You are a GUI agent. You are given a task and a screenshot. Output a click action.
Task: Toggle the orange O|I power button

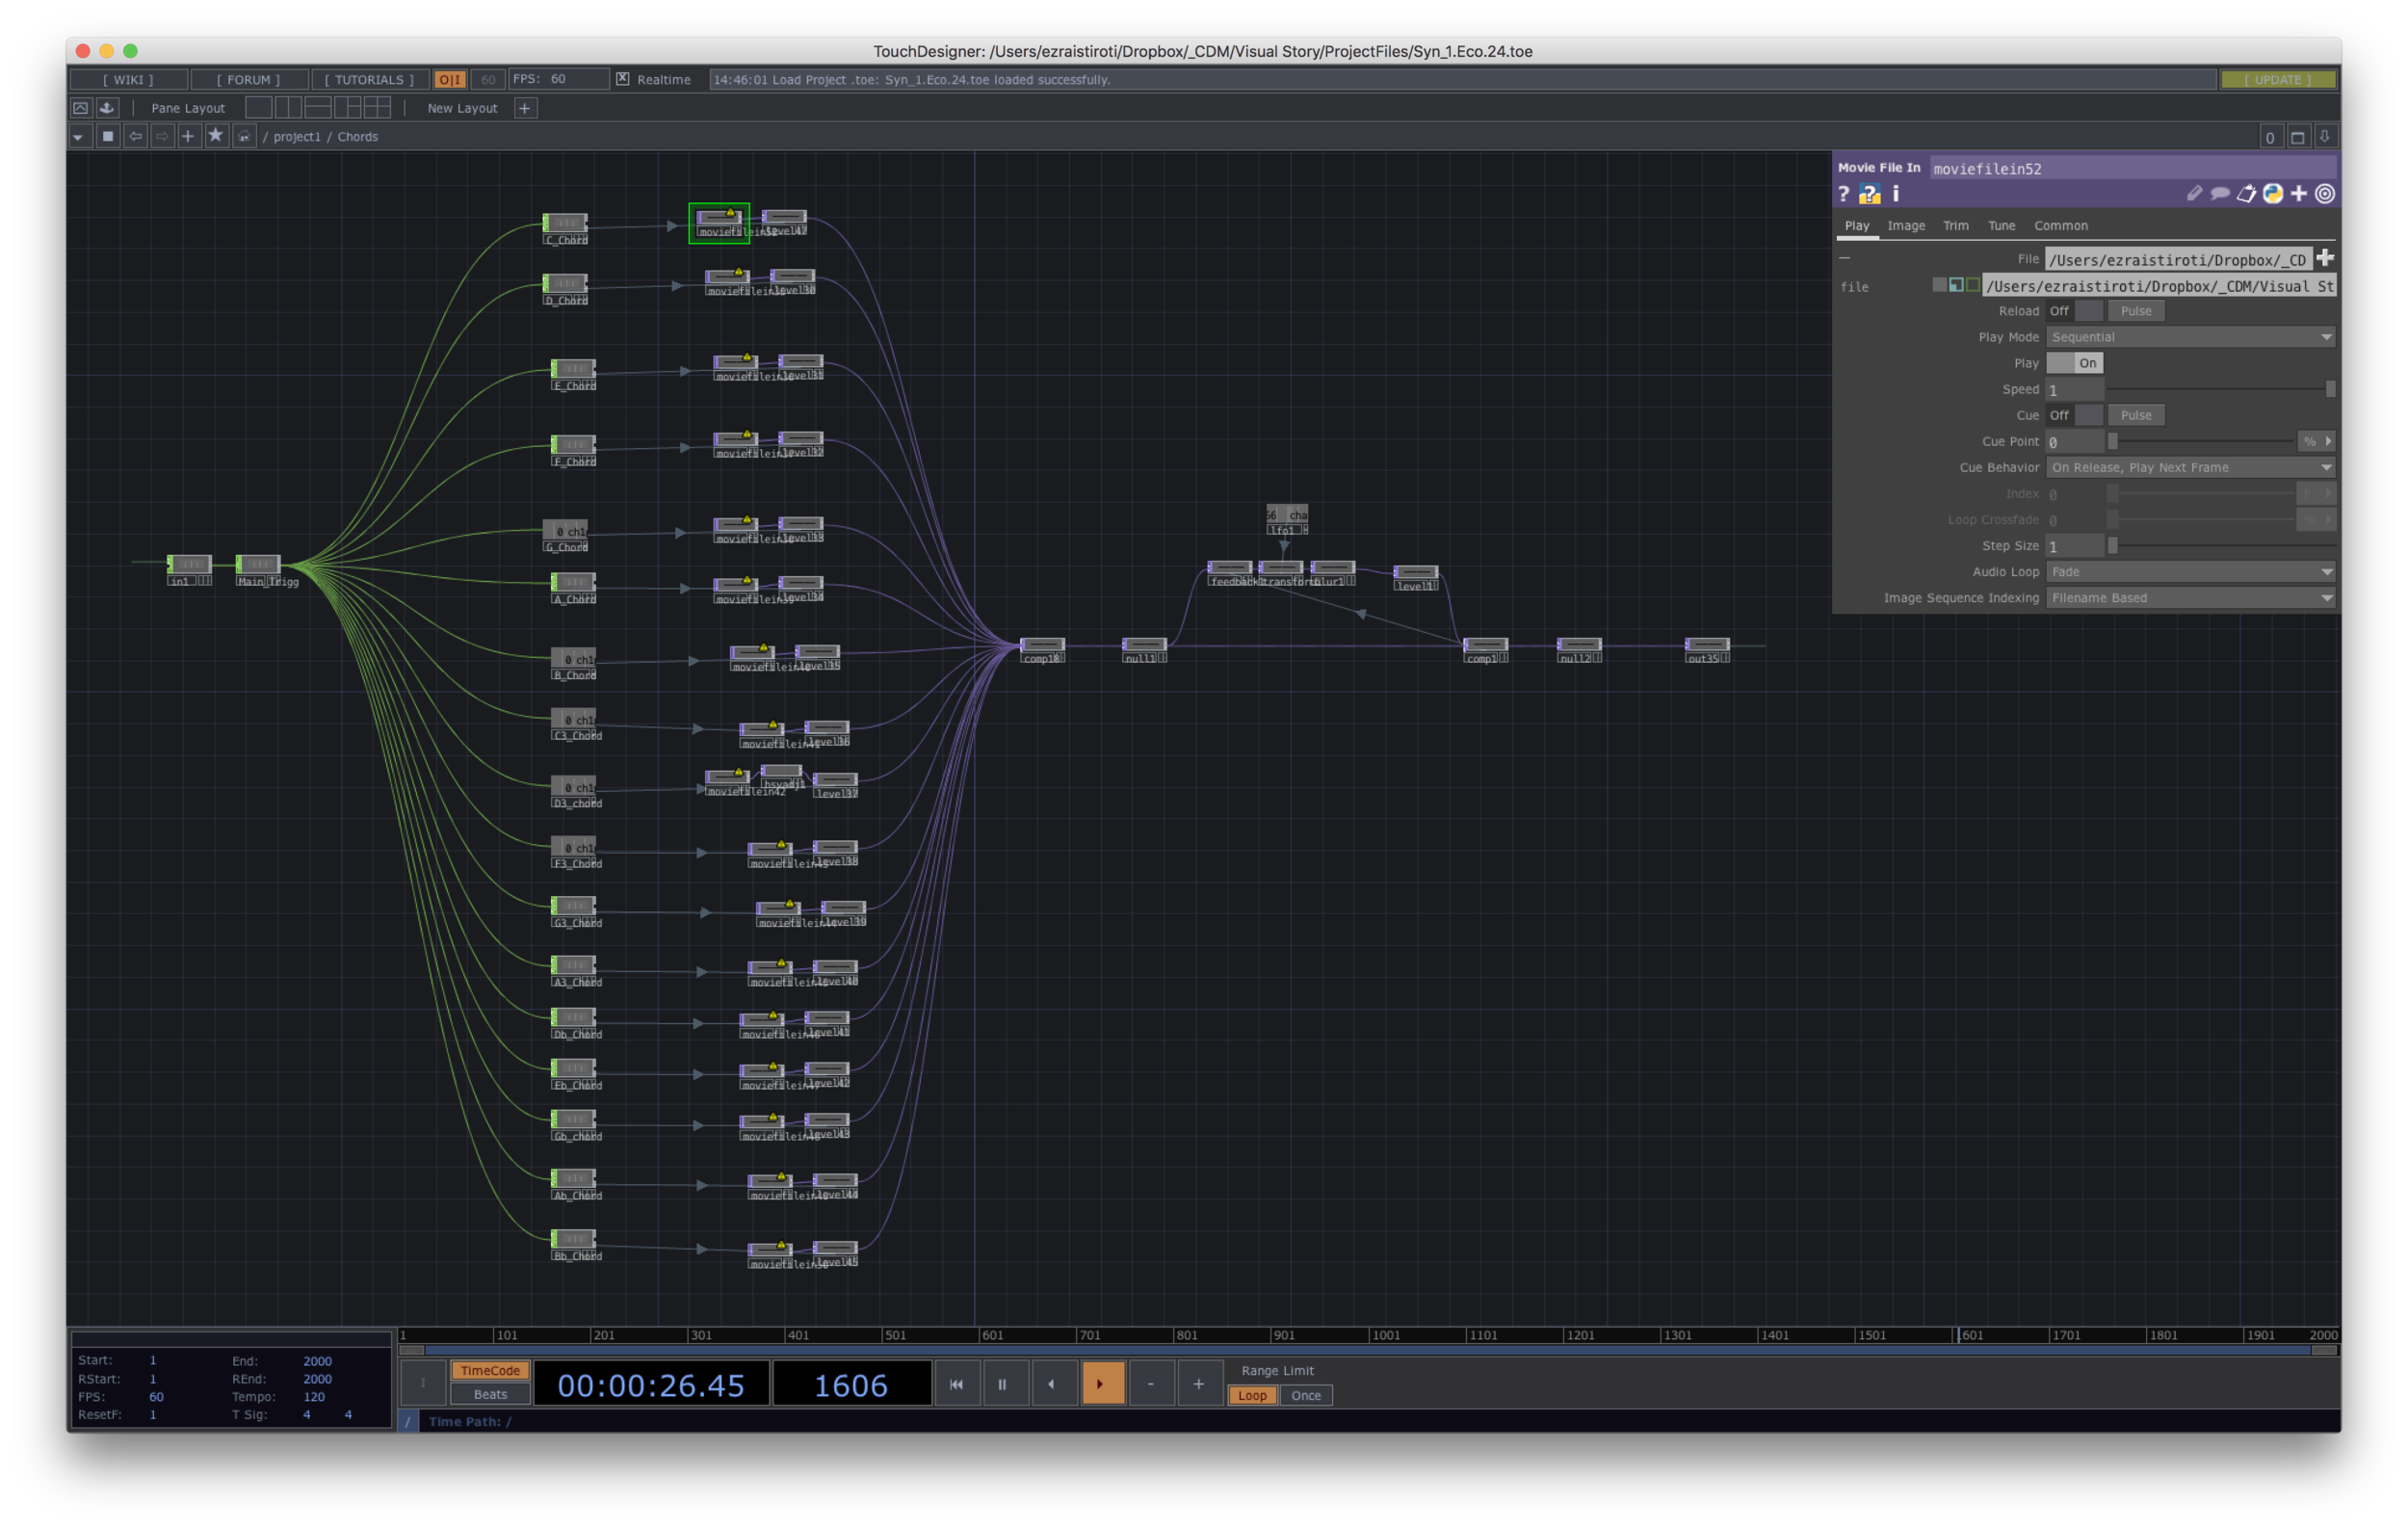click(450, 79)
